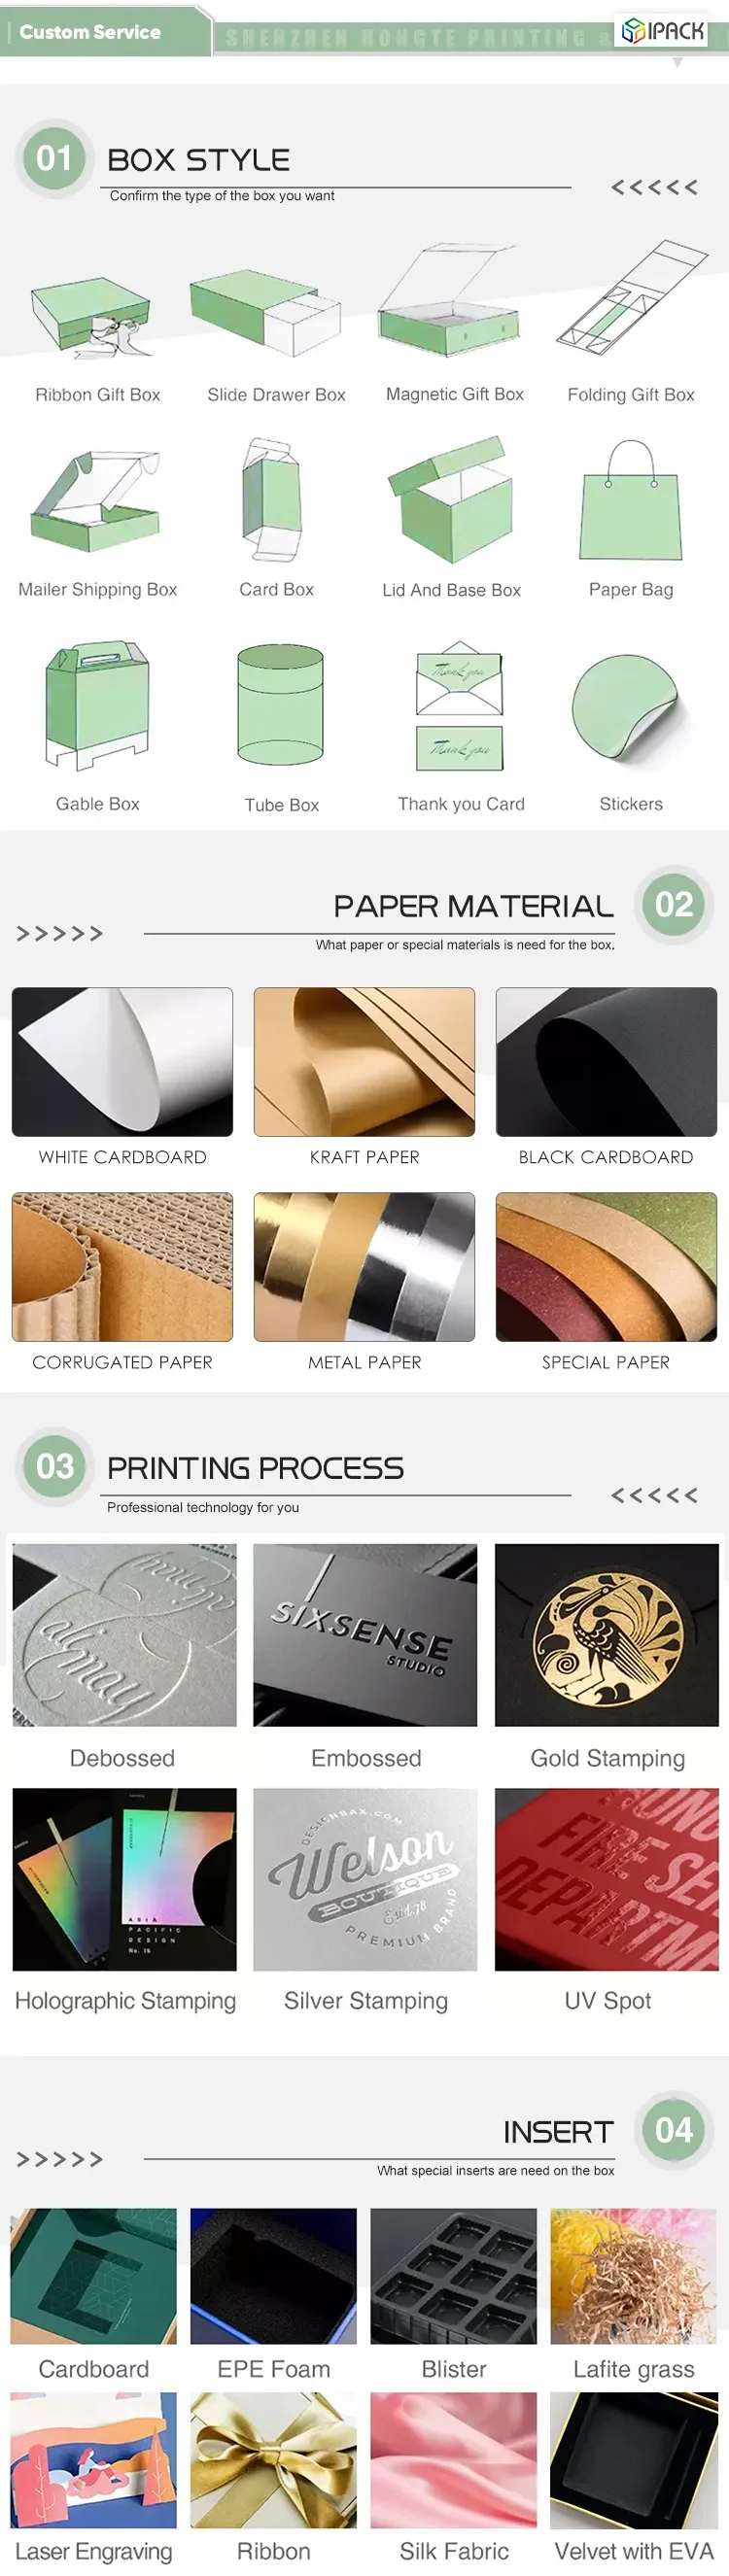Click the IPACK logo
The height and width of the screenshot is (2576, 729).
point(662,31)
